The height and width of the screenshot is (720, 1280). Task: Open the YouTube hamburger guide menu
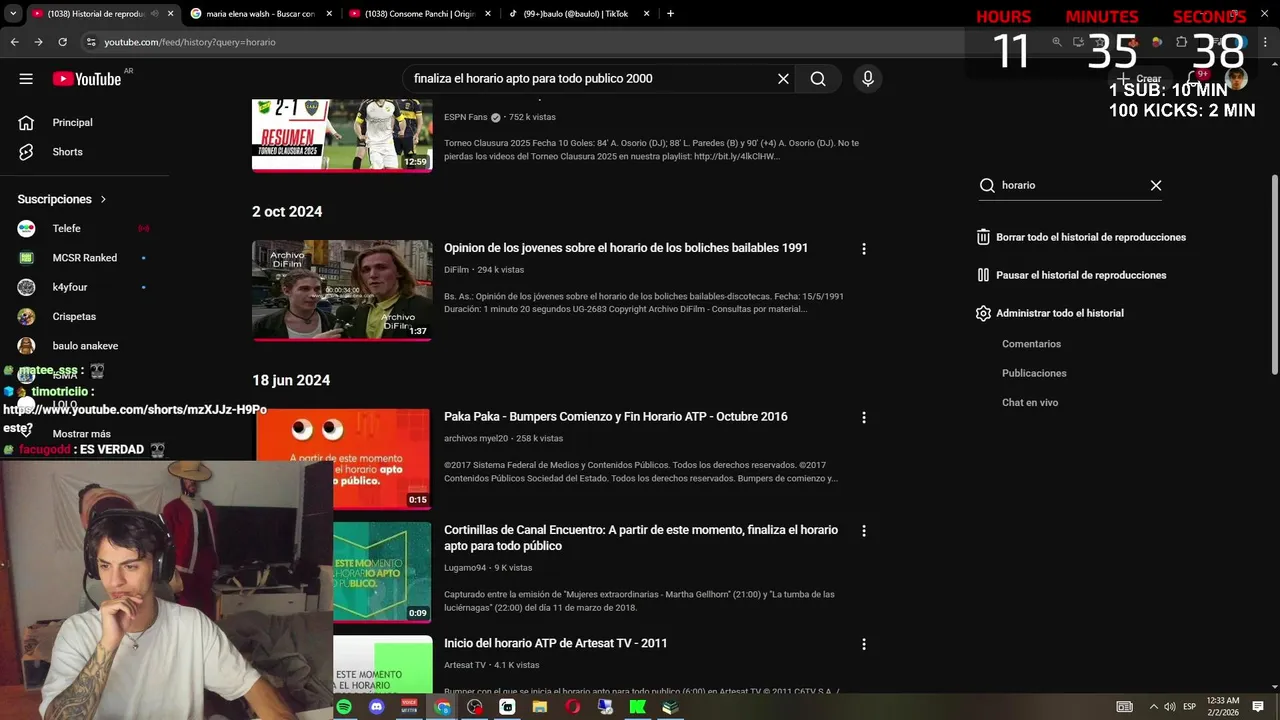(26, 79)
